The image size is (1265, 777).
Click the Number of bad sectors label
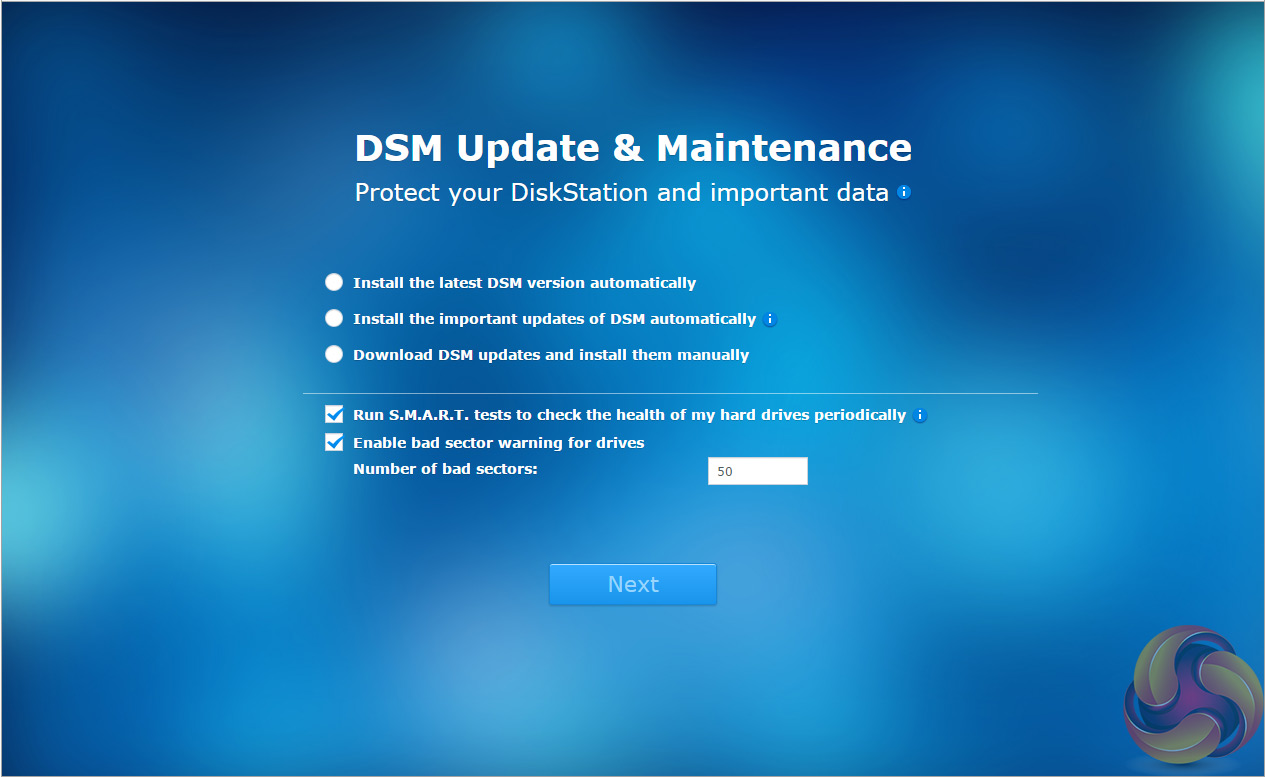(x=445, y=469)
